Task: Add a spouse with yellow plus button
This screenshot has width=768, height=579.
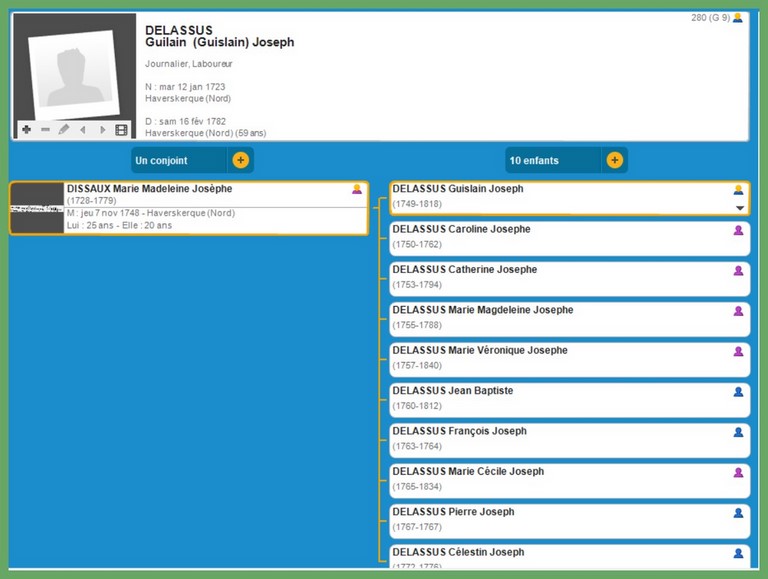Action: pos(240,160)
